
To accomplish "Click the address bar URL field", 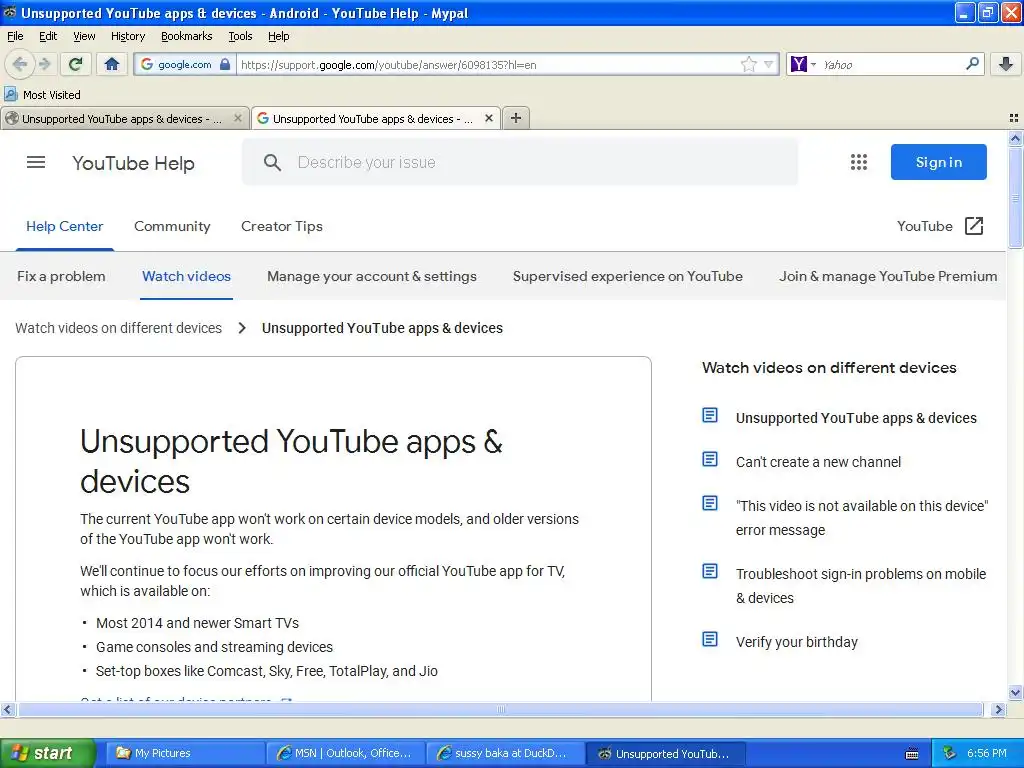I will [x=487, y=65].
